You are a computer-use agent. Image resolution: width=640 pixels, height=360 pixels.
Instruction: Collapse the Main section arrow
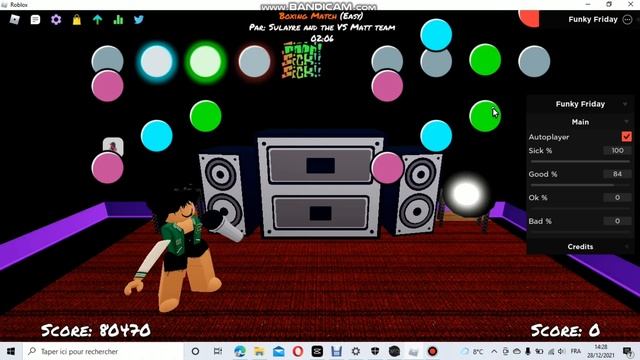click(x=627, y=122)
